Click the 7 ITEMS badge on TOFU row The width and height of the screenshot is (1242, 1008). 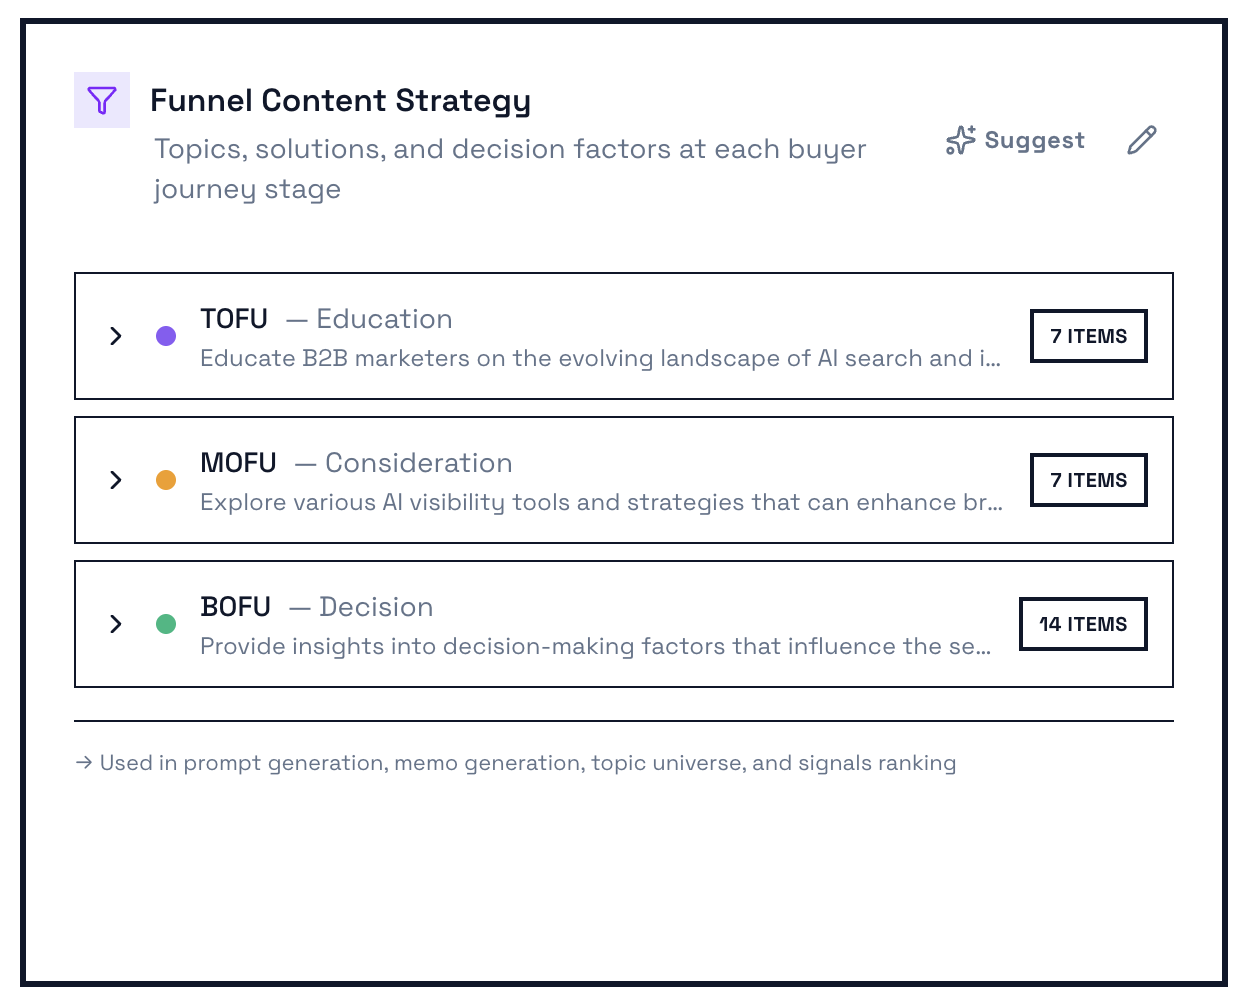click(1088, 336)
